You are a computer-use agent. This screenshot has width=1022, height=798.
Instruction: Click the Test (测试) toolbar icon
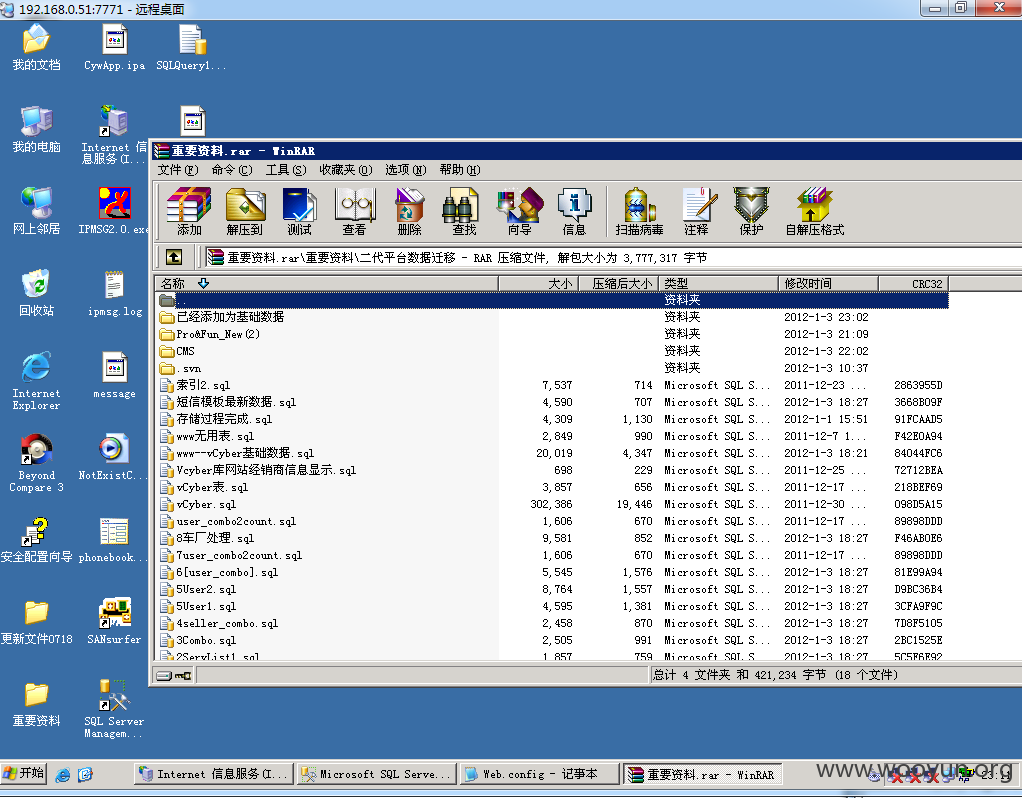click(x=299, y=211)
